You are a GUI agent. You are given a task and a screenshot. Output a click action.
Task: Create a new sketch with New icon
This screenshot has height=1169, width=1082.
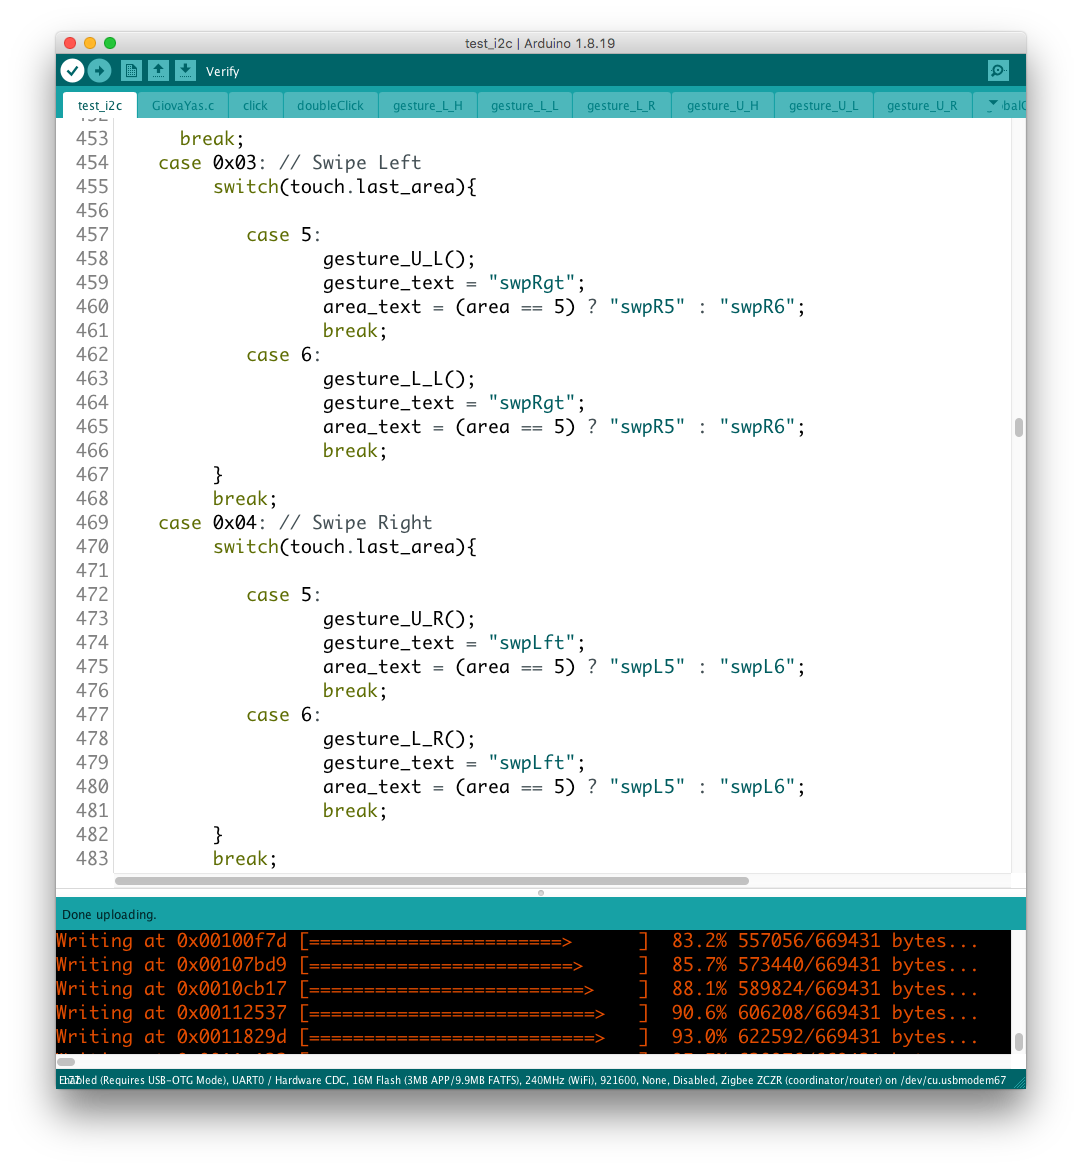coord(131,71)
